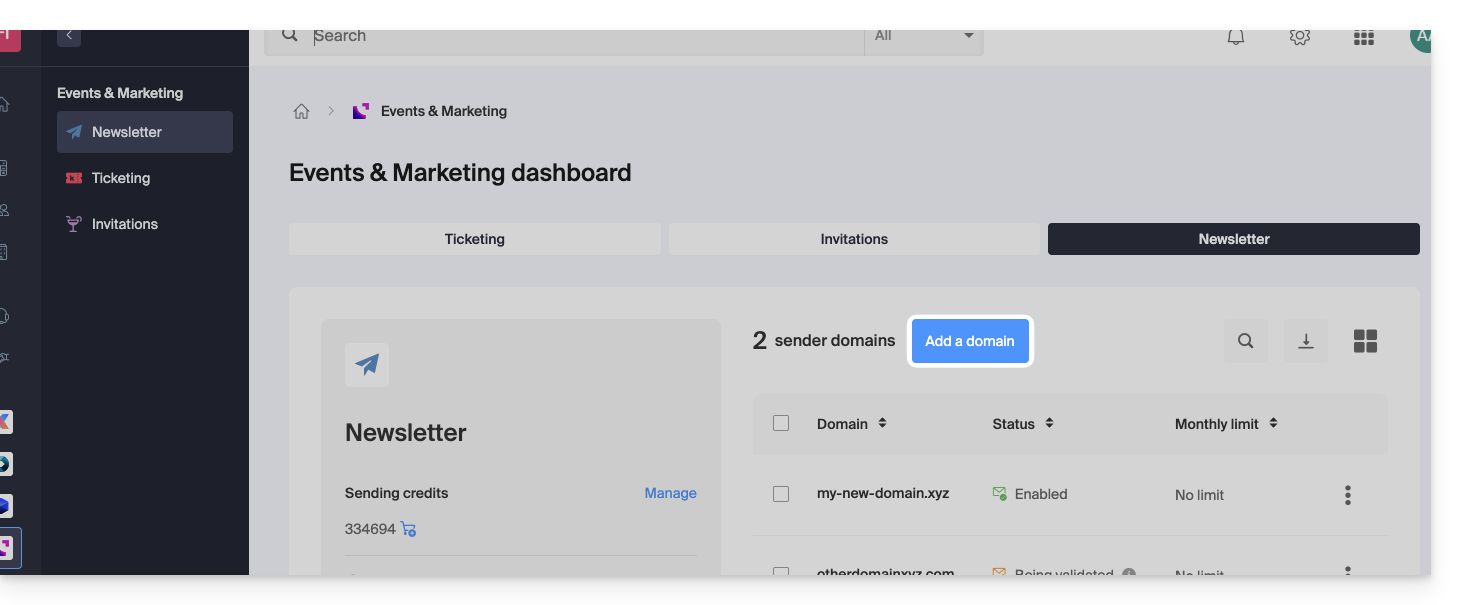
Task: Click the sending credits cart icon
Action: (x=408, y=529)
